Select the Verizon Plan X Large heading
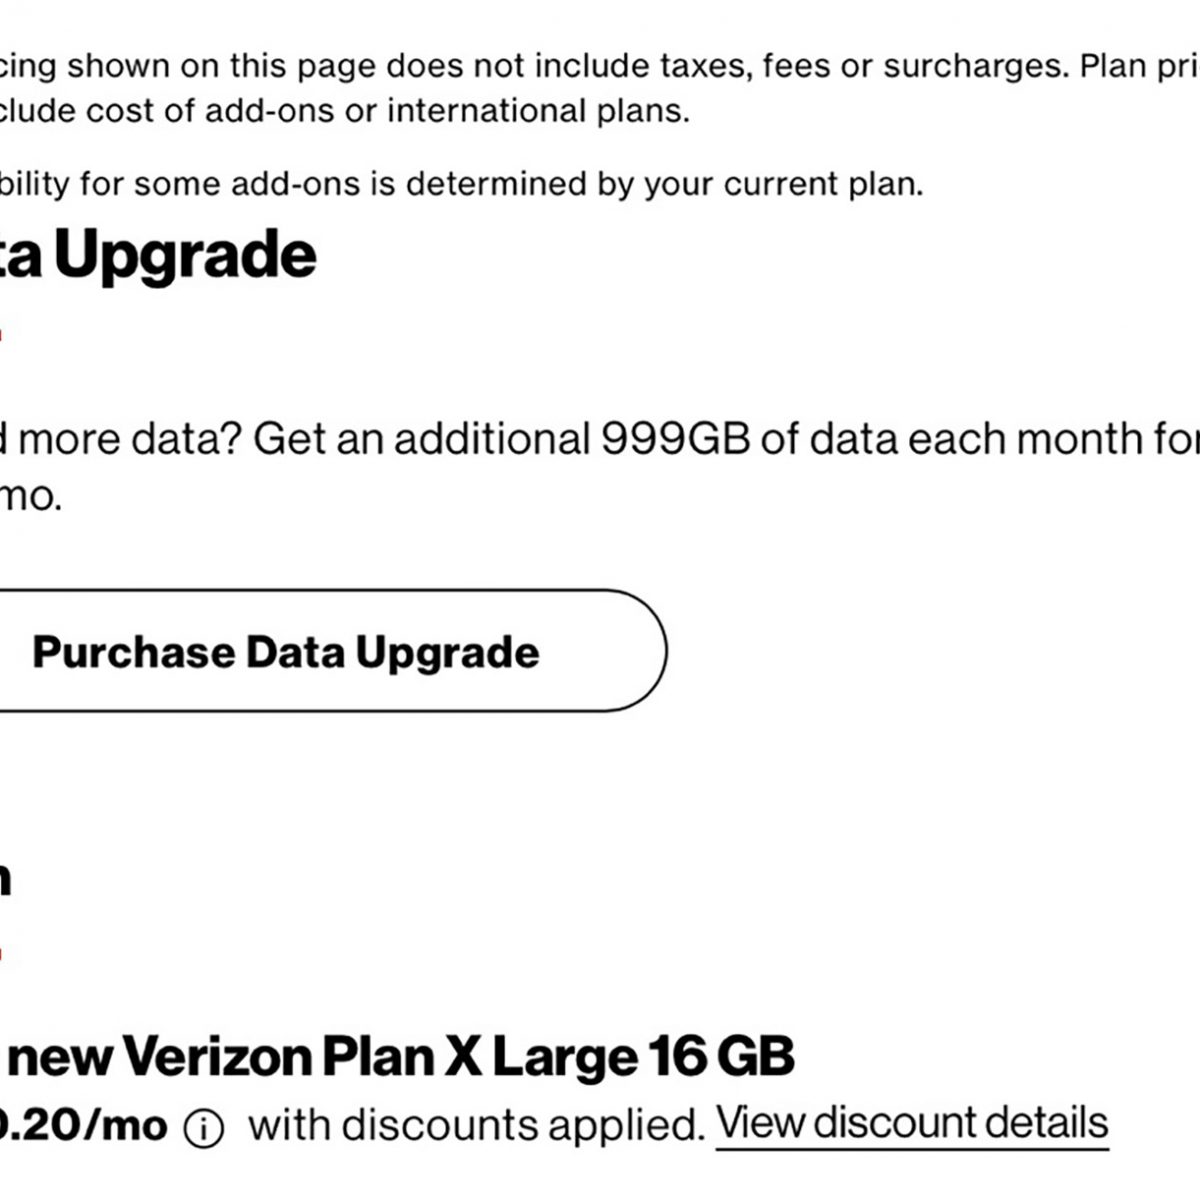Image resolution: width=1200 pixels, height=1200 pixels. (400, 1057)
